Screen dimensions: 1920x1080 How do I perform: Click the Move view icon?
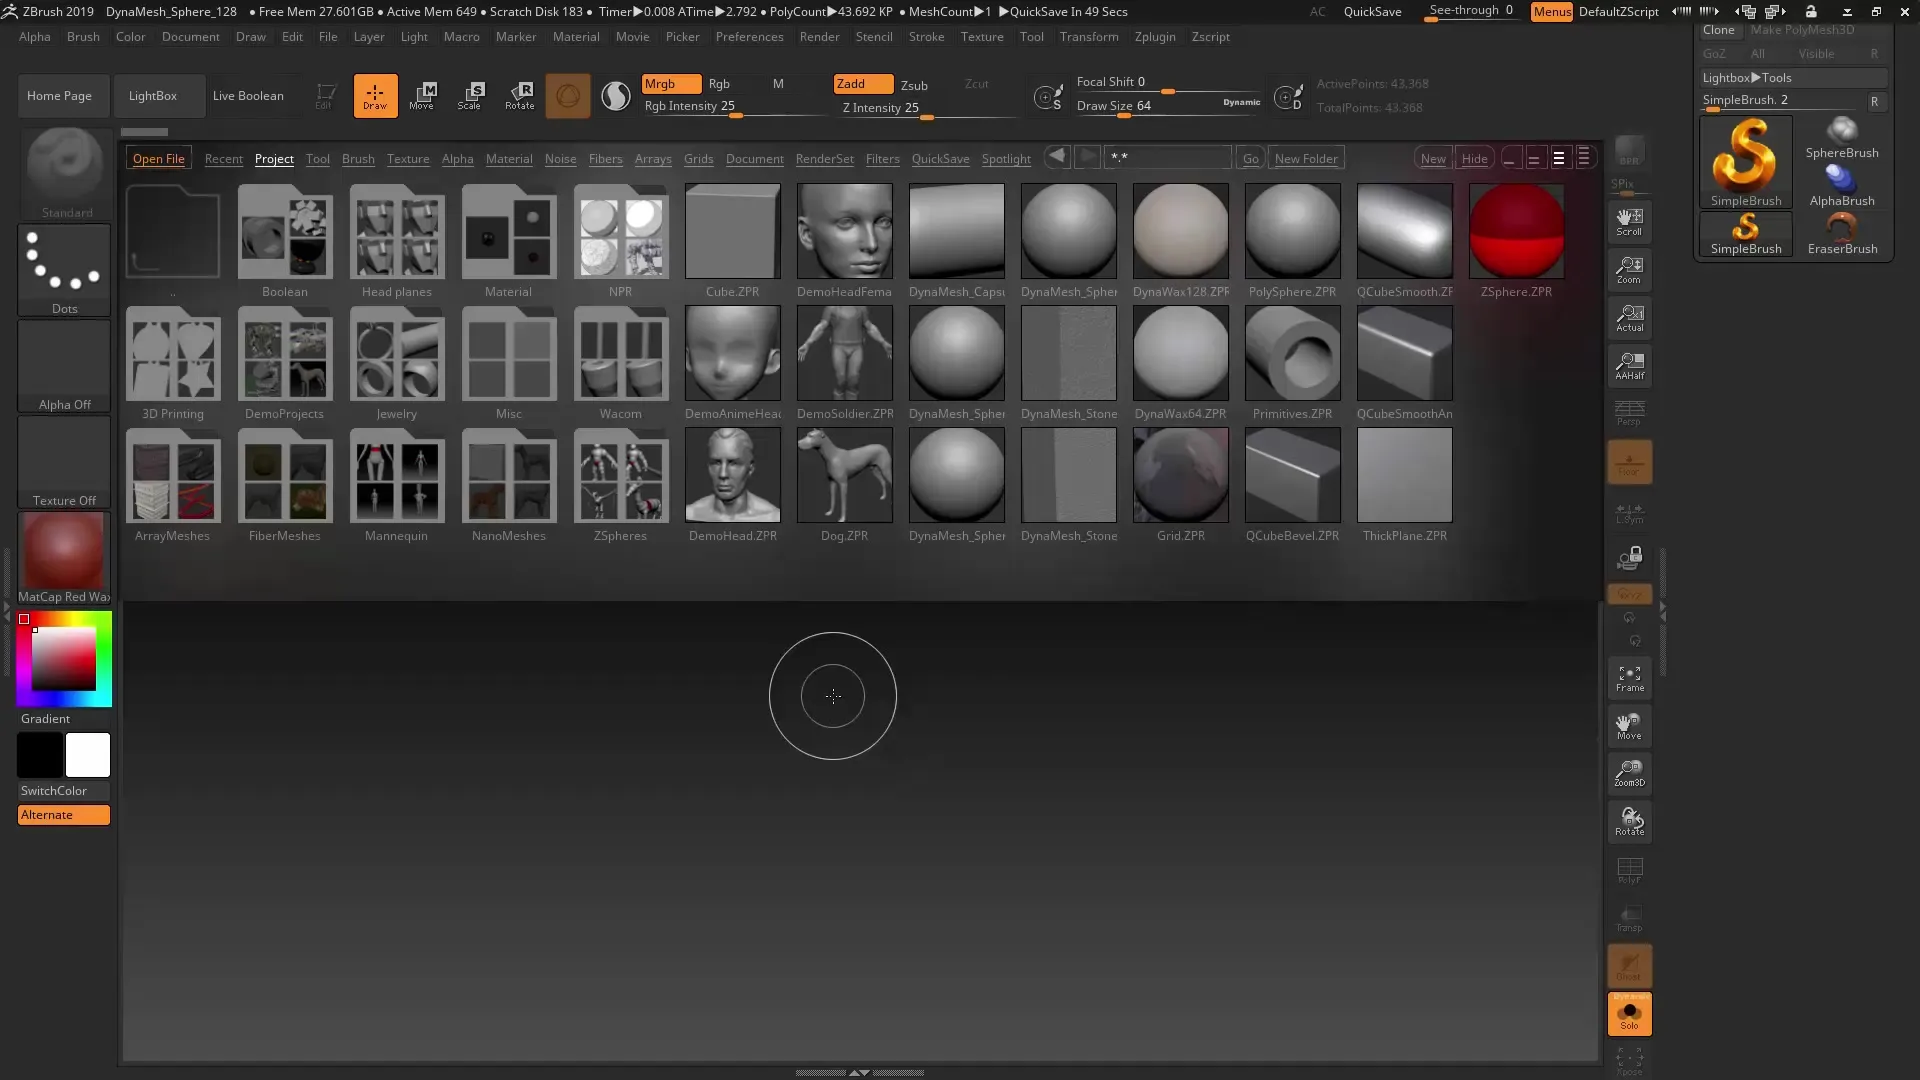pyautogui.click(x=1629, y=726)
